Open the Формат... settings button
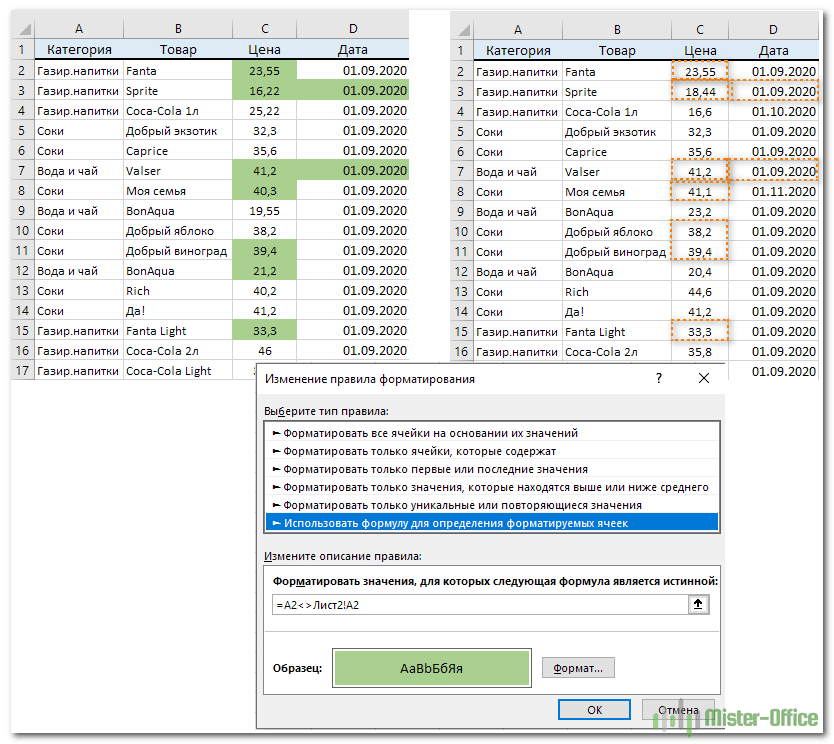 click(578, 668)
